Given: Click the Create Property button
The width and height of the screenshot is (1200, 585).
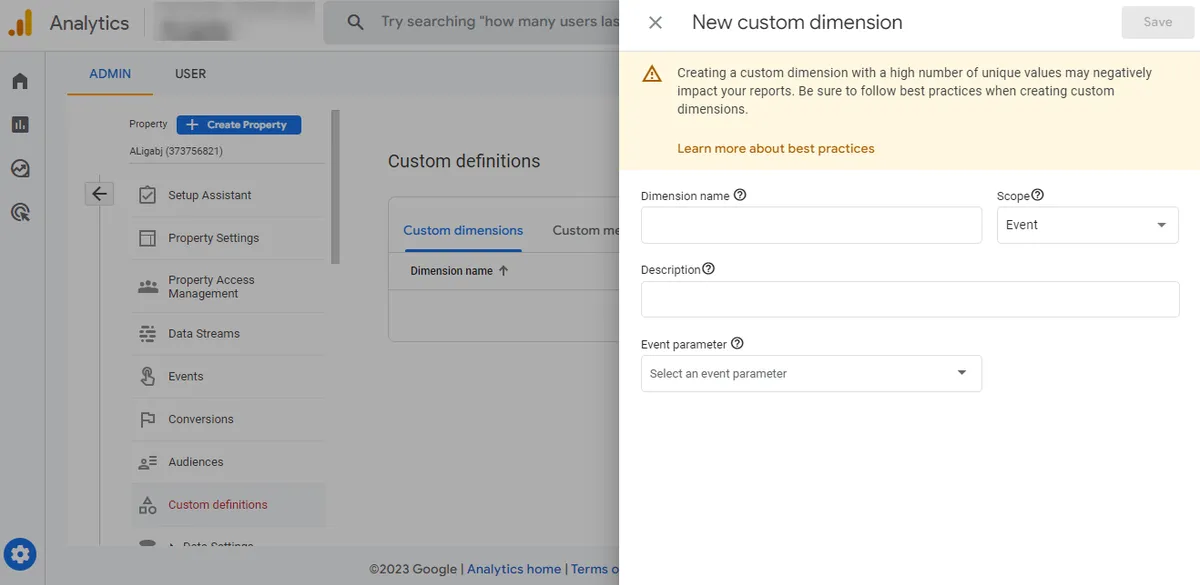Looking at the screenshot, I should [238, 125].
